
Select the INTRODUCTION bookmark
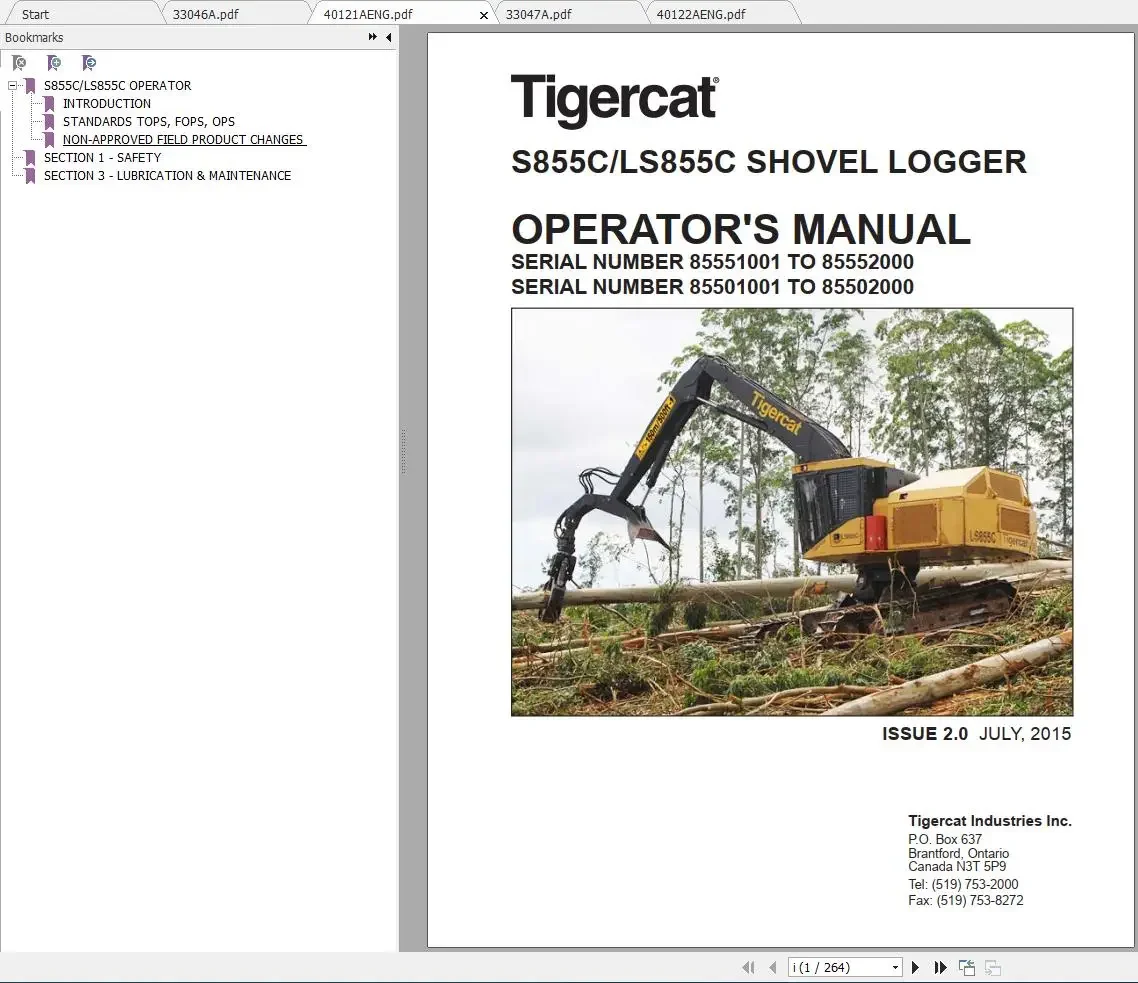(107, 103)
